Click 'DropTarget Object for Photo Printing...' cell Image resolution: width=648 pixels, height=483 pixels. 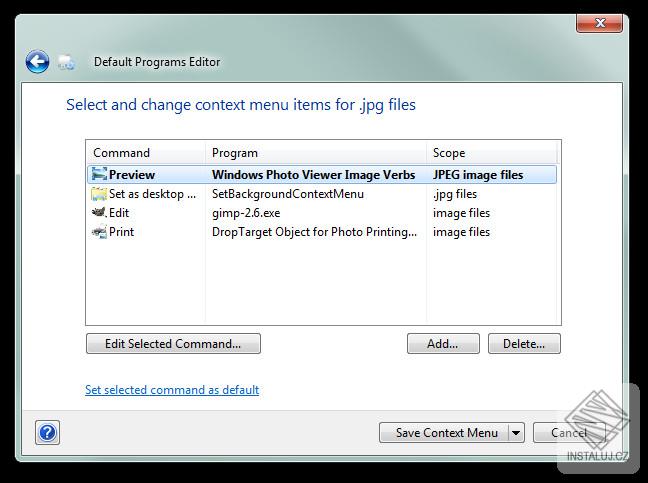click(314, 232)
